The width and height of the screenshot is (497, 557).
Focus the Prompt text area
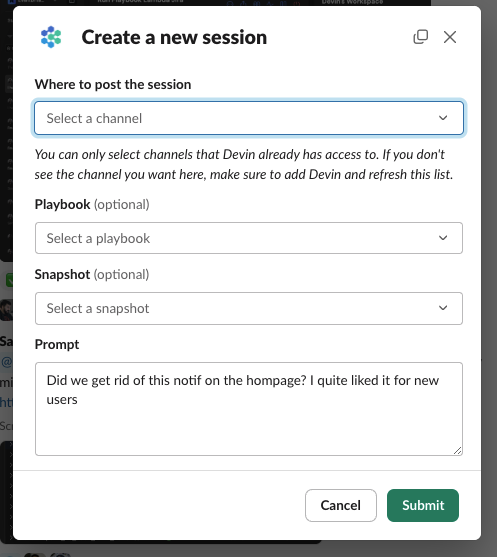click(x=249, y=409)
